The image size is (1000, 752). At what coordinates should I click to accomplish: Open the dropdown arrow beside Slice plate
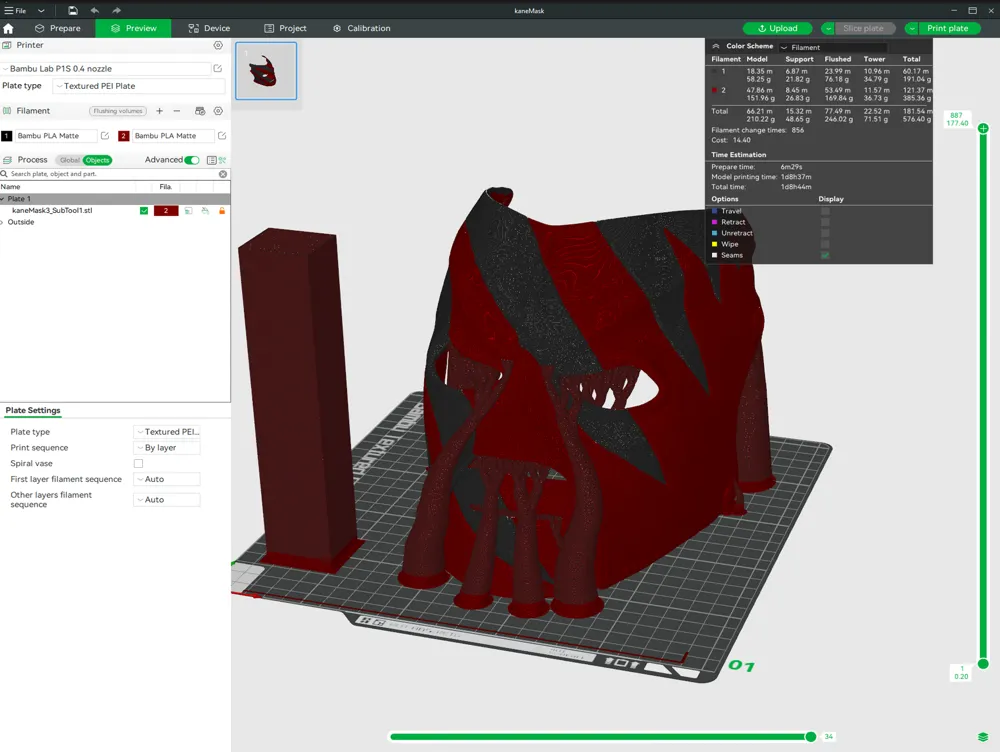pyautogui.click(x=828, y=28)
